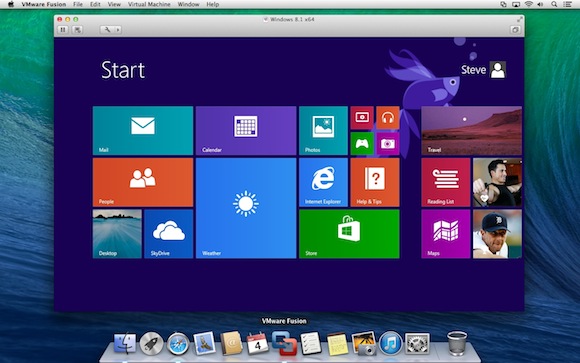Open the Health live tile with man stretching

497,182
